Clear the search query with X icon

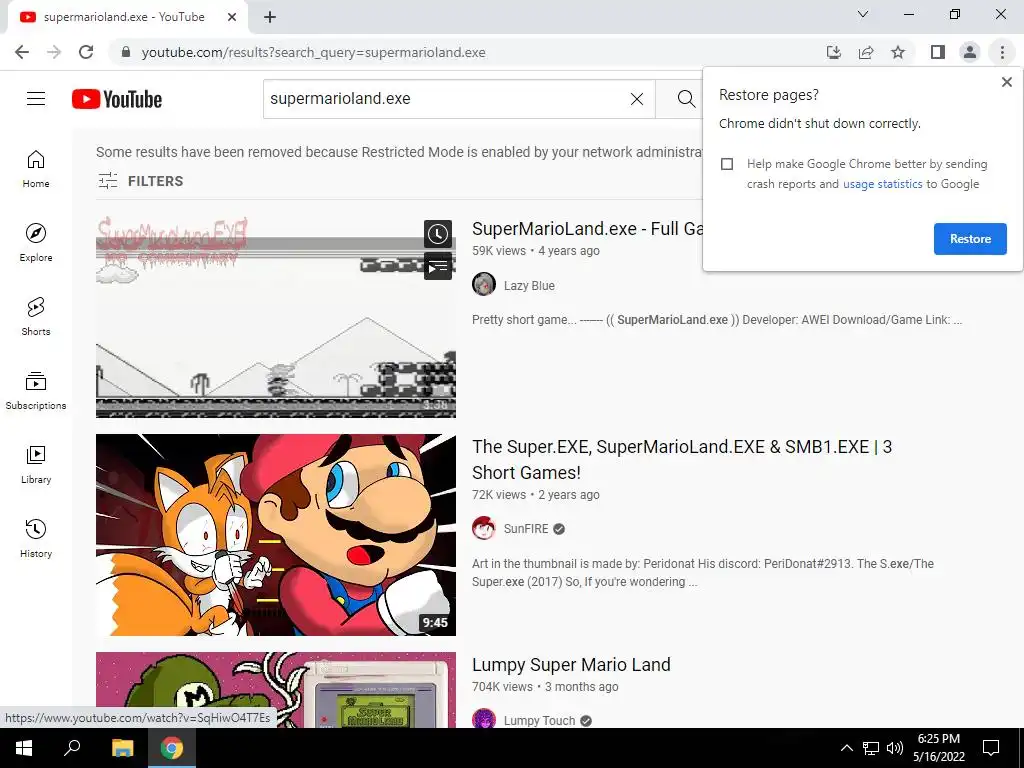(x=637, y=99)
